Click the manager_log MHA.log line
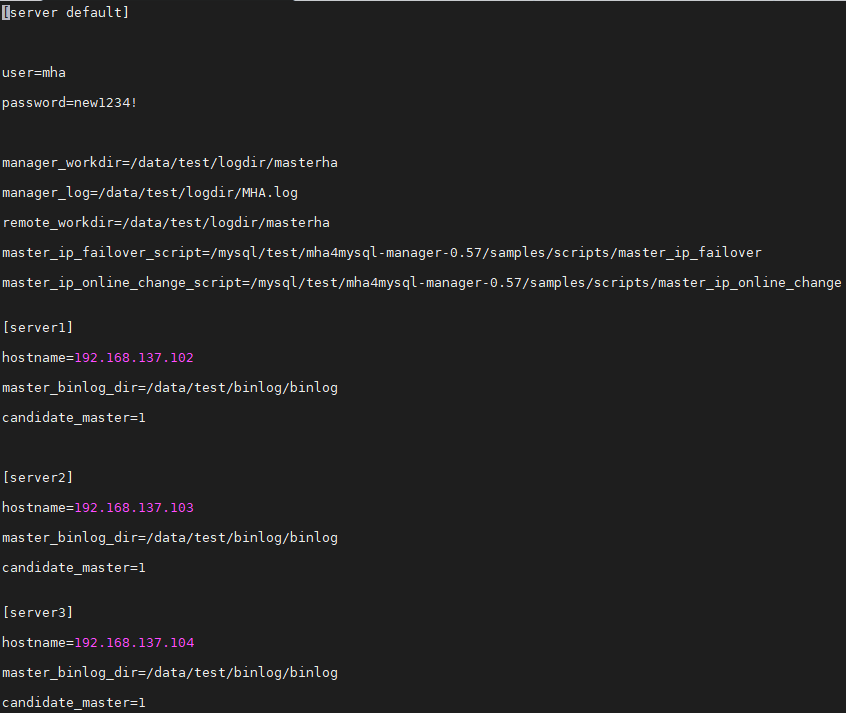846x713 pixels. 149,193
